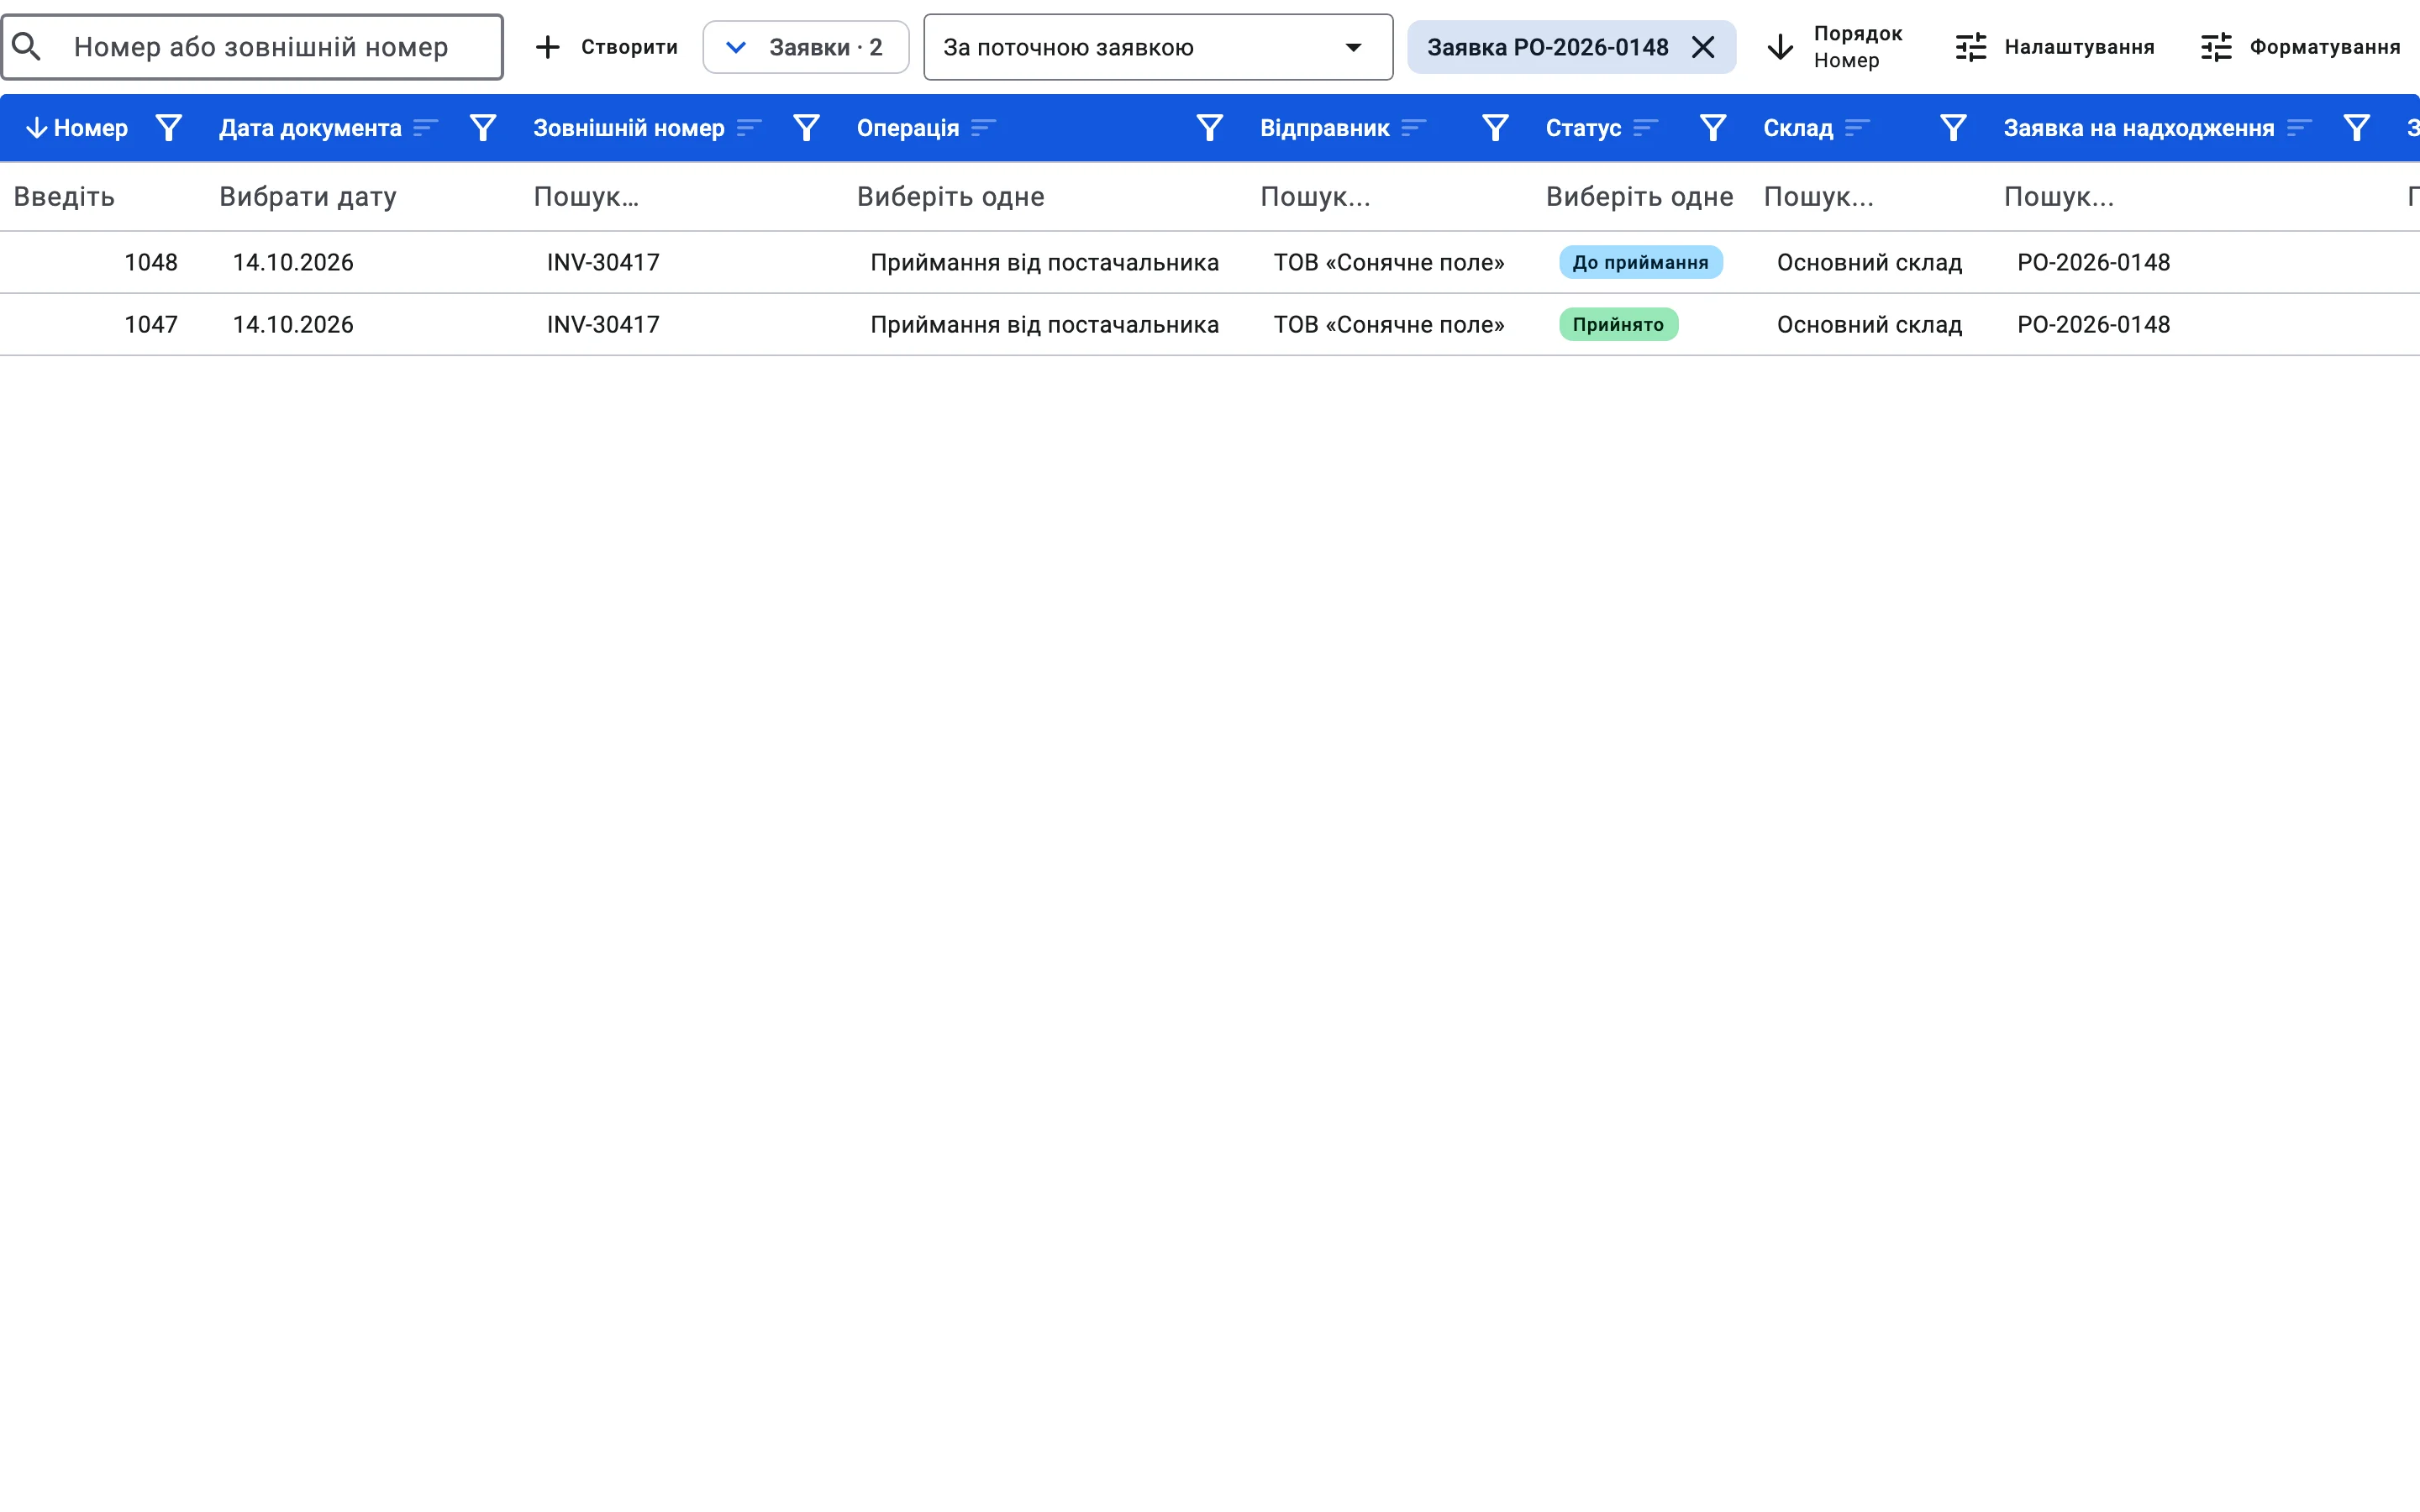The height and width of the screenshot is (1512, 2420).
Task: Click the Введіть number filter field
Action: (100, 196)
